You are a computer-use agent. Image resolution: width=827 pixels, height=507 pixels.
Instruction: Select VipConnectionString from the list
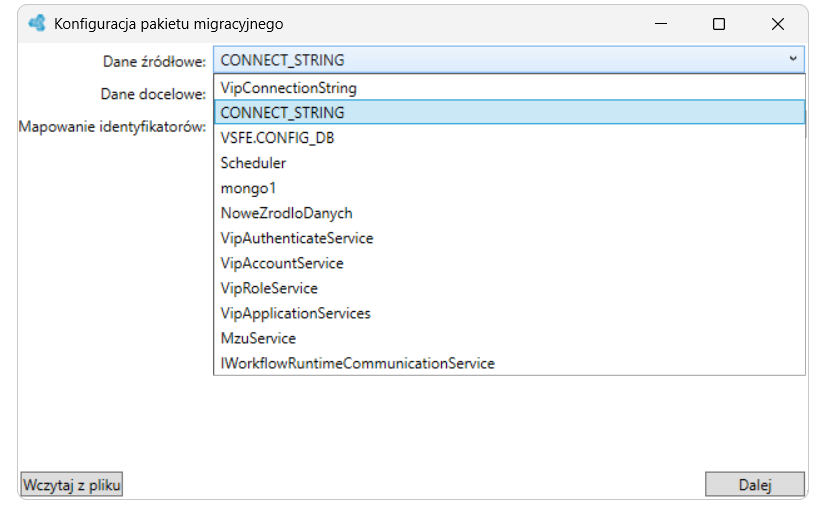509,88
